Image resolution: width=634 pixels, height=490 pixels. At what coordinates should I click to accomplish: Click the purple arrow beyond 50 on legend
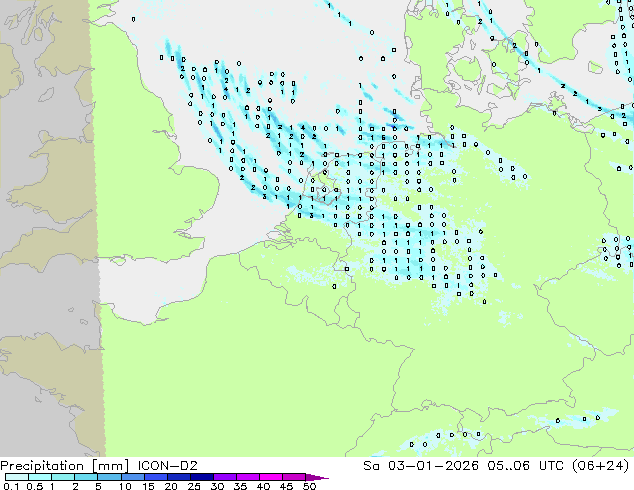(x=317, y=478)
